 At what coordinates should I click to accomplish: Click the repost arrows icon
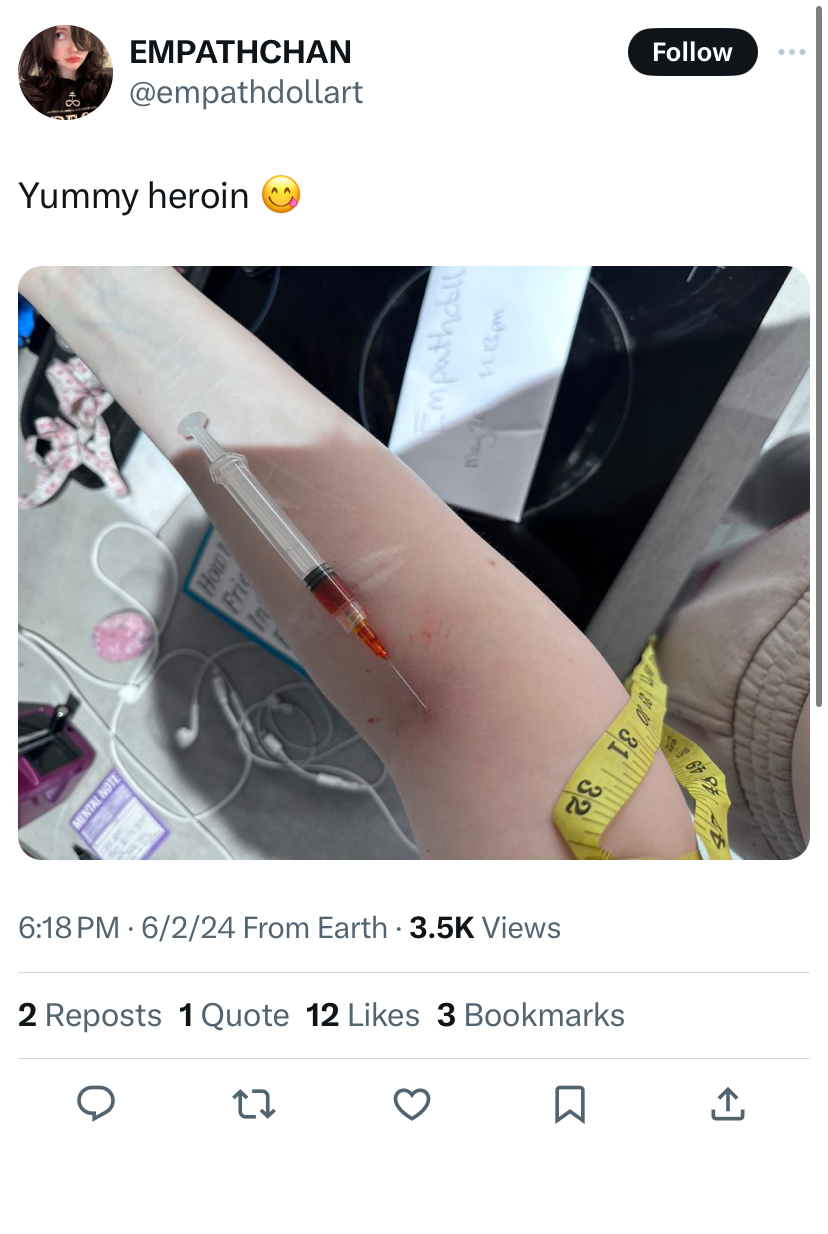click(254, 1104)
